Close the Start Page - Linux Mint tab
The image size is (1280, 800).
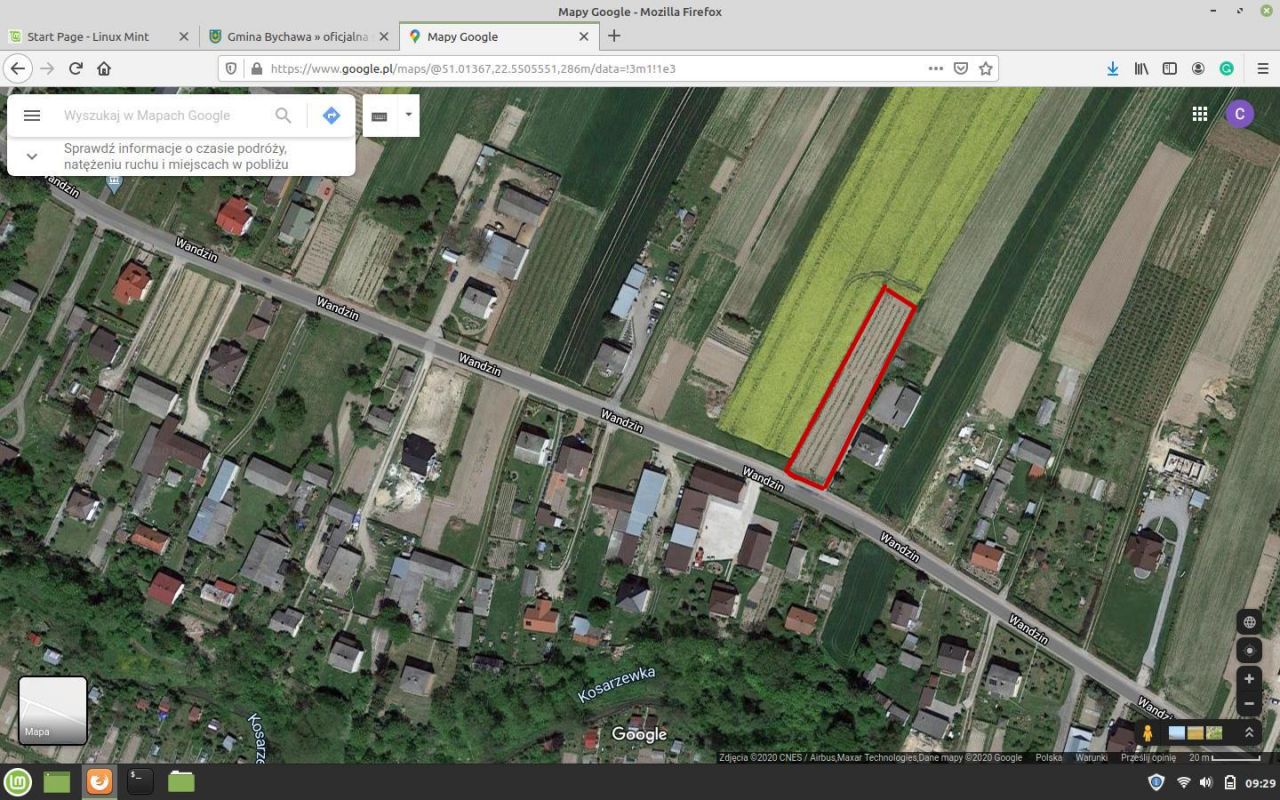tap(183, 36)
